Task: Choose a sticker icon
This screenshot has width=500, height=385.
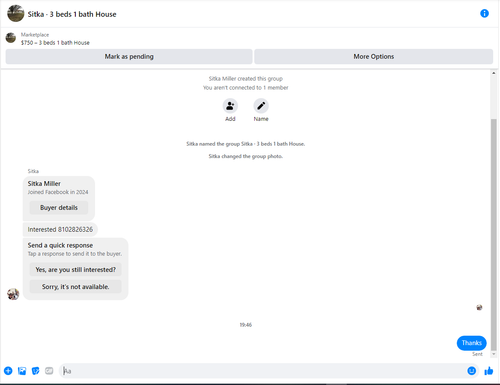Action: pyautogui.click(x=35, y=371)
